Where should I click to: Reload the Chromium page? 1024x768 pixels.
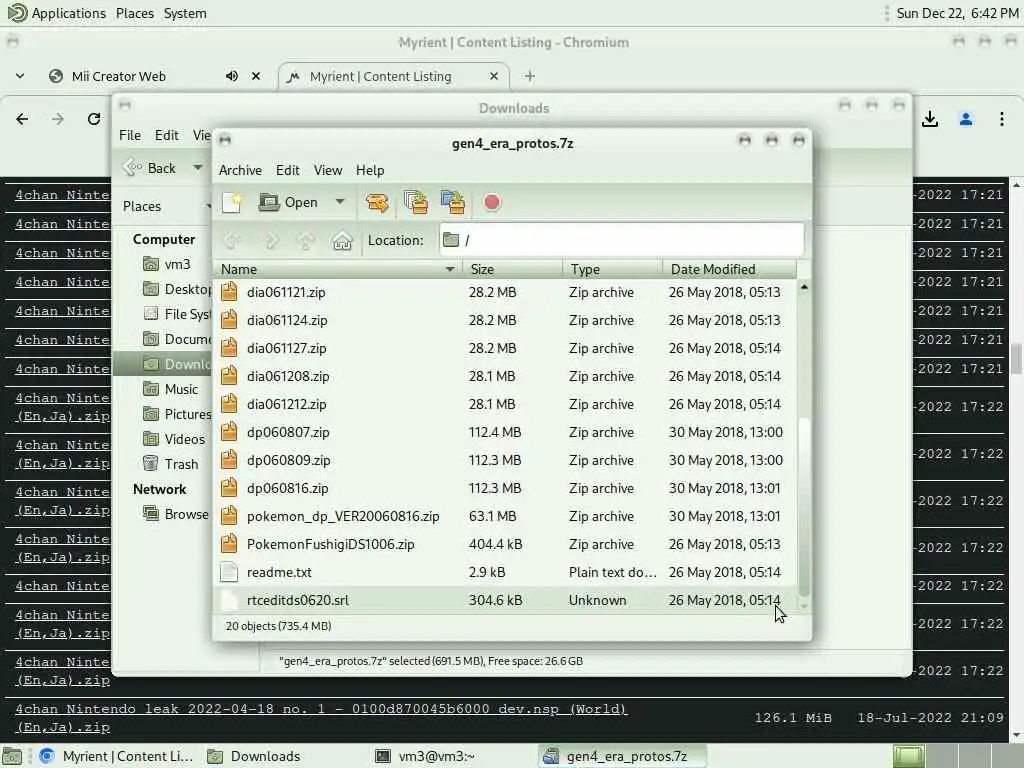(x=94, y=119)
